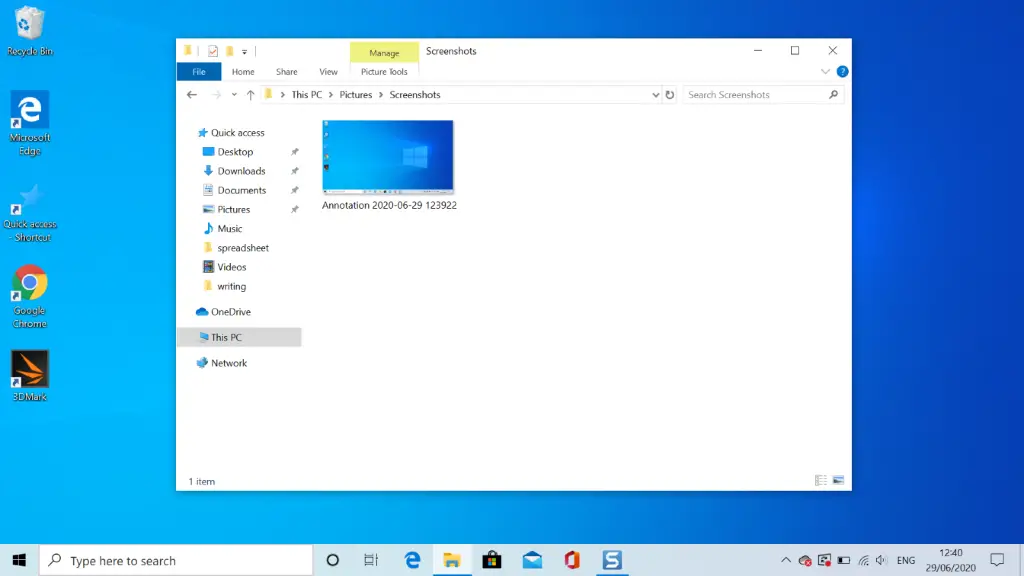Switch to Large thumbnails view layout
The image size is (1024, 576).
839,481
